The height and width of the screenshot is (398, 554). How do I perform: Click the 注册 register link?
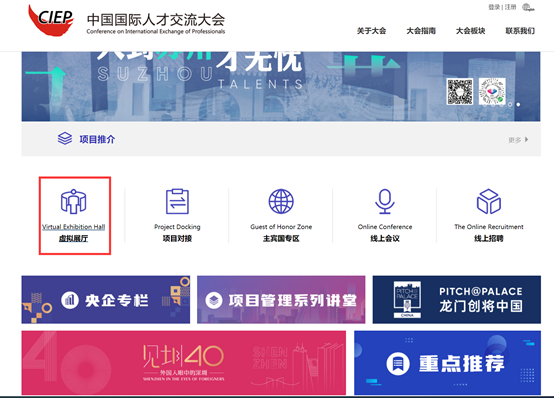click(x=510, y=7)
